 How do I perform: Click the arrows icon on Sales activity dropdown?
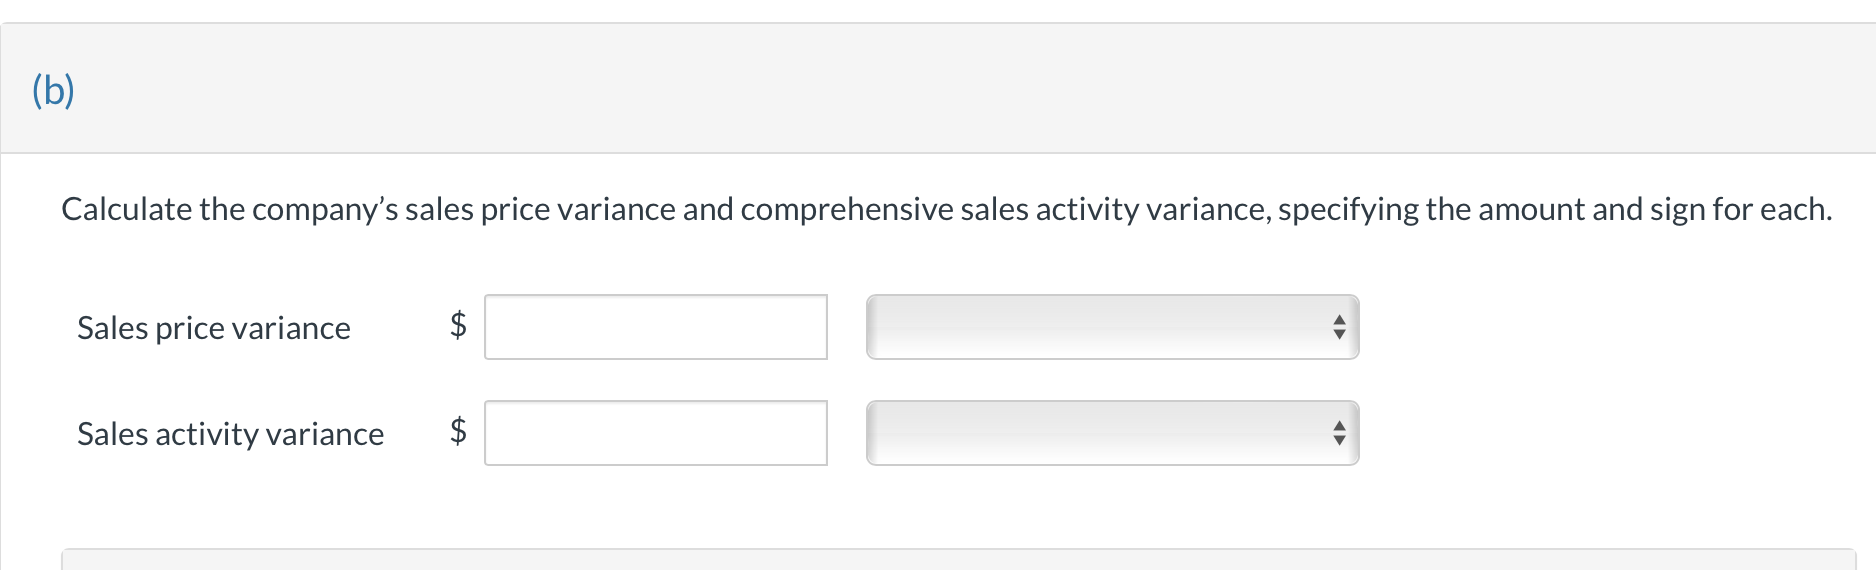(1339, 433)
